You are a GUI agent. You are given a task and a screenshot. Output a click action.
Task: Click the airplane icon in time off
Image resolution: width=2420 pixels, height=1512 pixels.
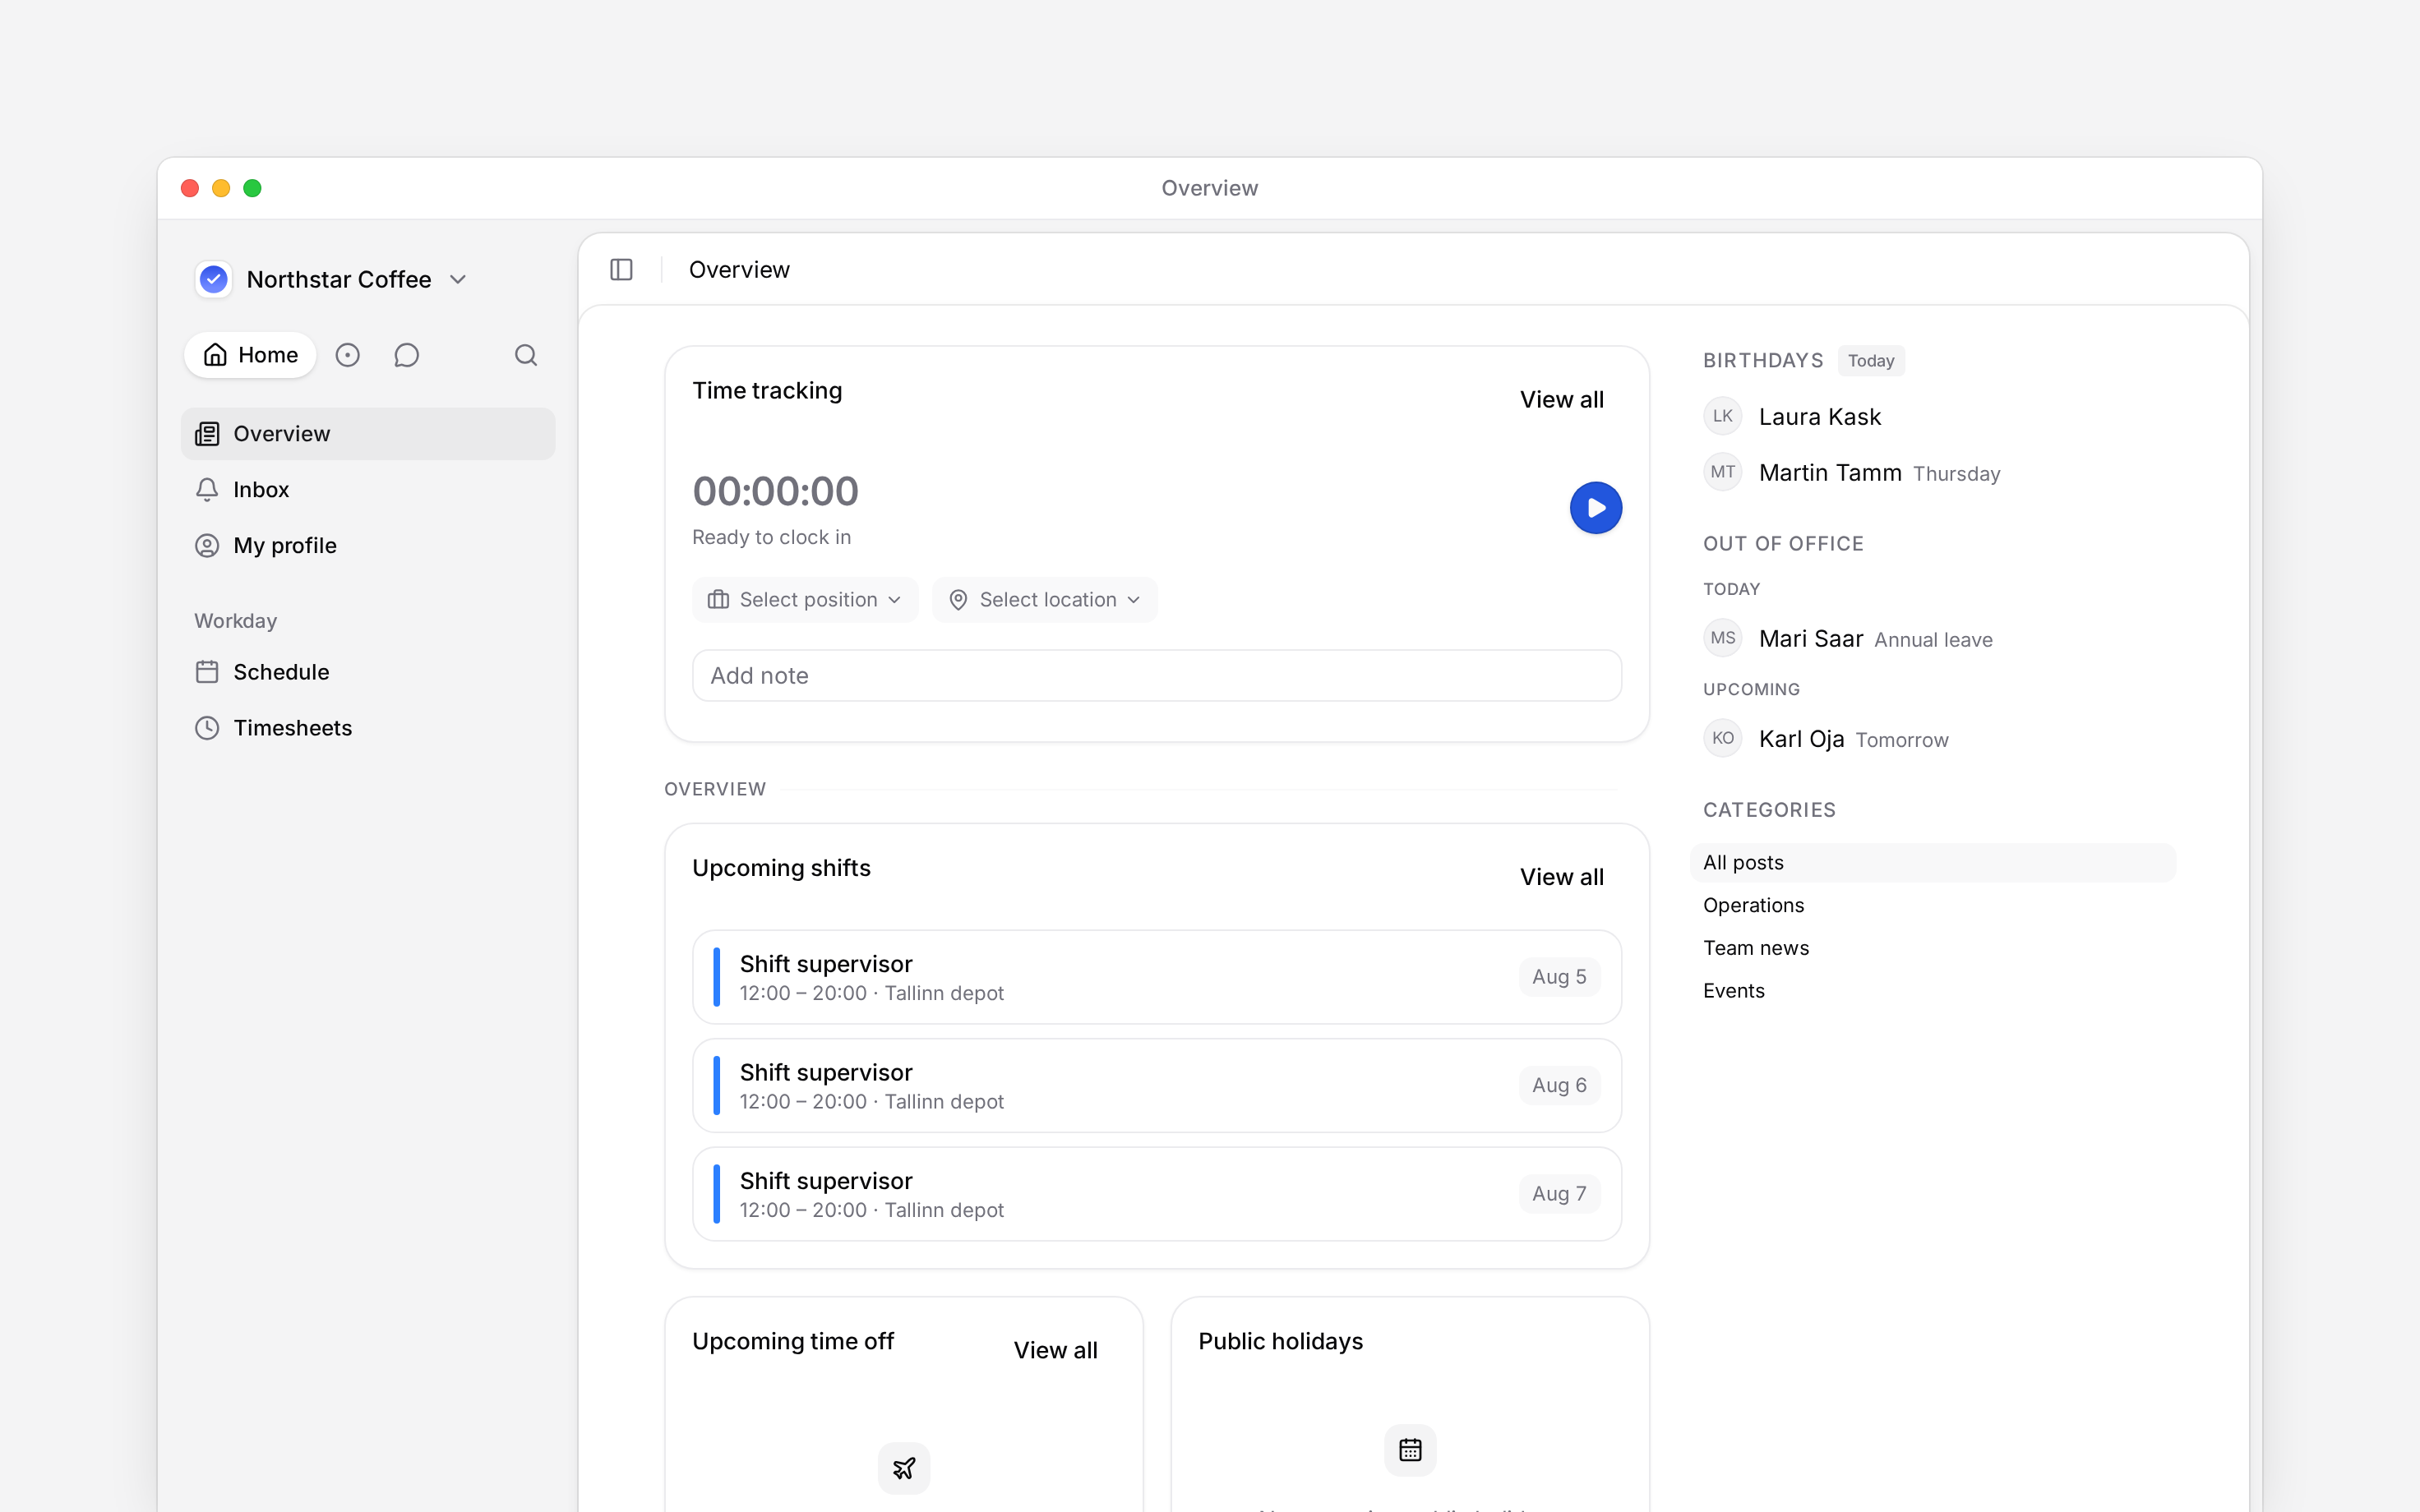coord(904,1467)
